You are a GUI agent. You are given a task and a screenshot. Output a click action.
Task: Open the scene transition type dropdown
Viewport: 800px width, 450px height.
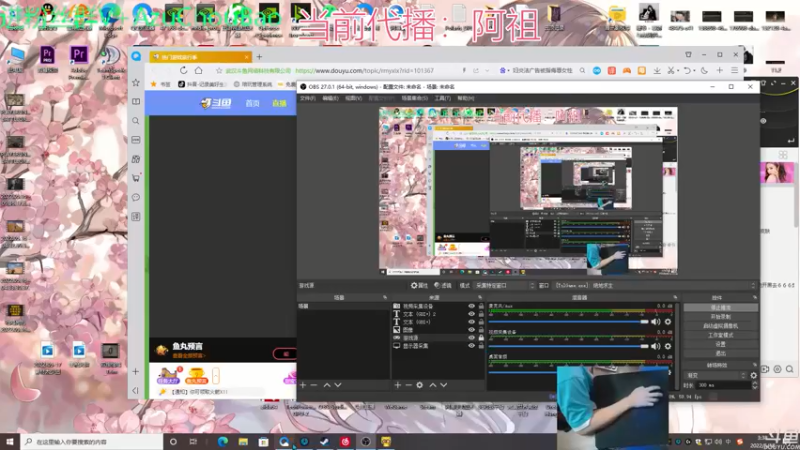click(x=714, y=376)
